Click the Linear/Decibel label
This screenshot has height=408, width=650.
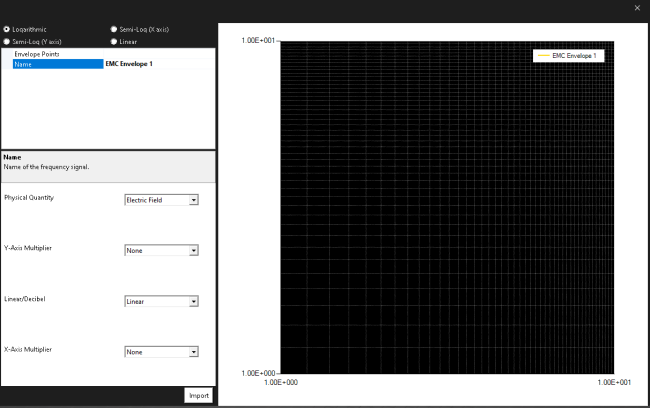[x=24, y=299]
